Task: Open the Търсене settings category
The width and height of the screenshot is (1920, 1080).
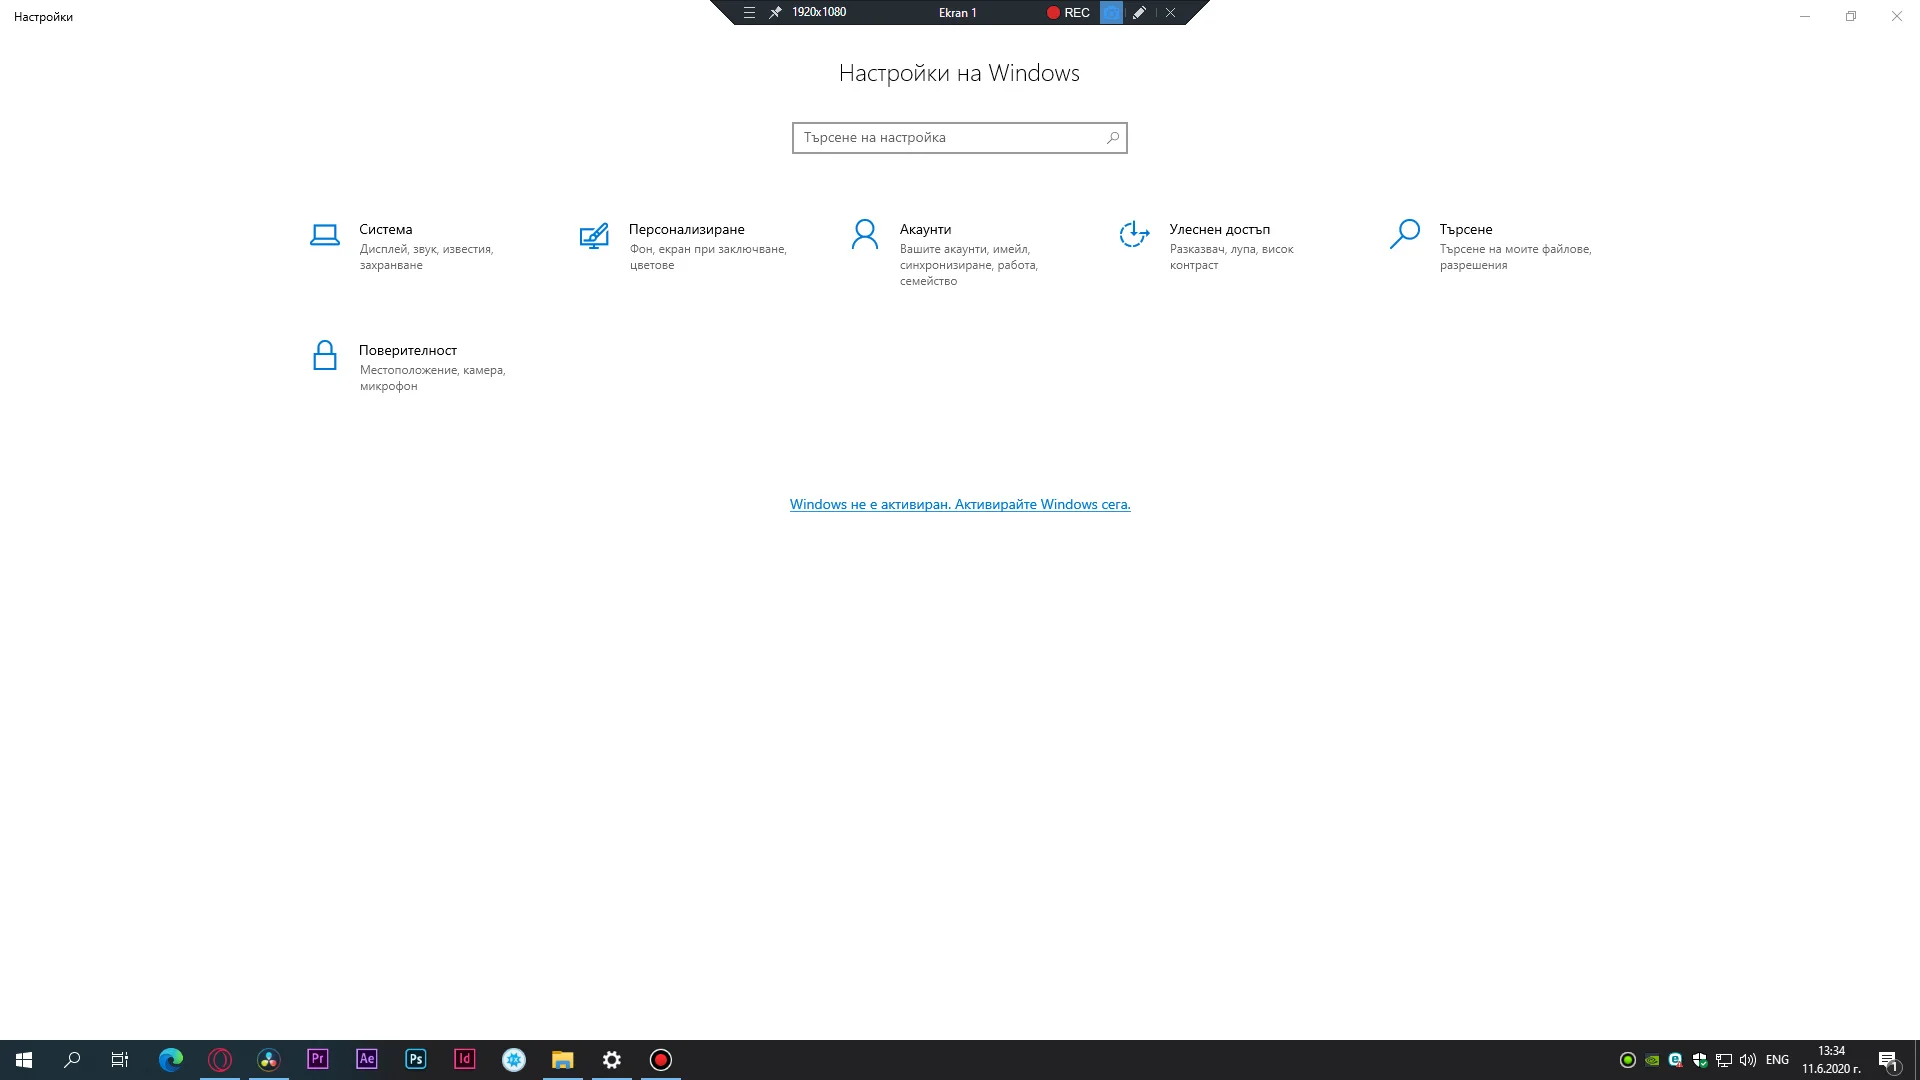Action: pyautogui.click(x=1465, y=229)
